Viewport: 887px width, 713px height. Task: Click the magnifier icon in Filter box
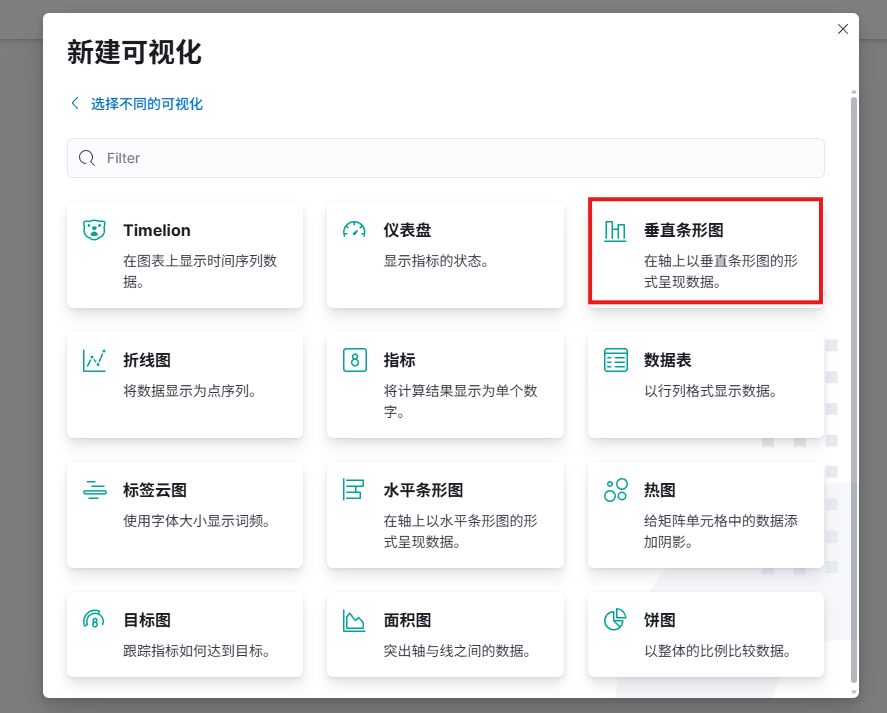(87, 158)
